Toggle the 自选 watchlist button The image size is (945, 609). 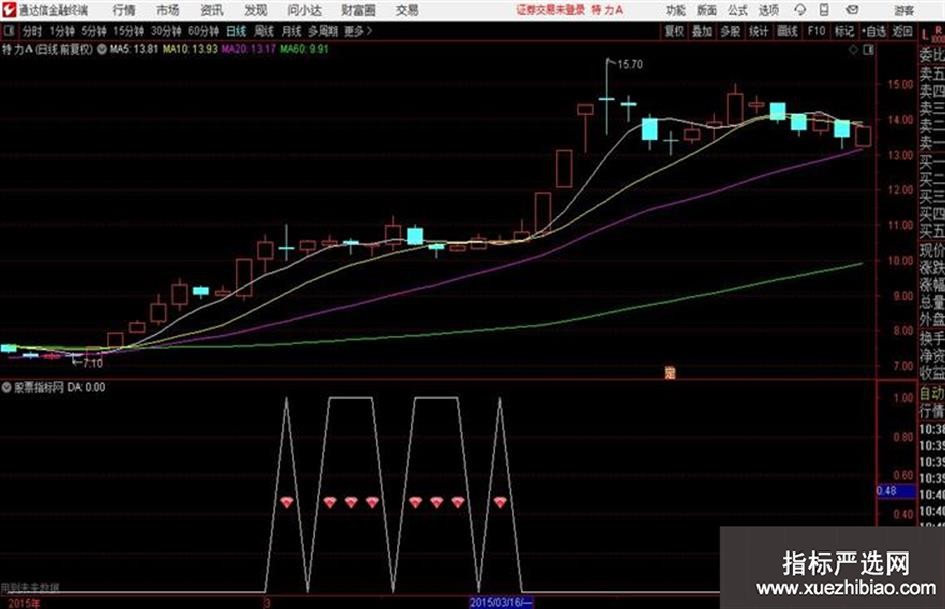click(873, 31)
